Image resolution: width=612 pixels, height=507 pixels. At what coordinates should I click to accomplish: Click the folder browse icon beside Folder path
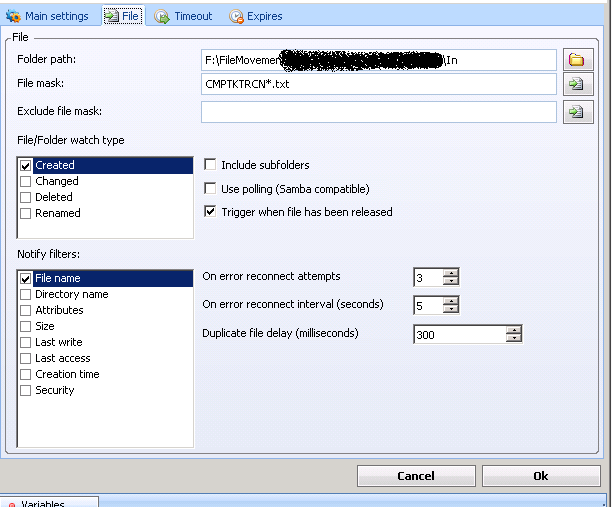click(x=576, y=60)
